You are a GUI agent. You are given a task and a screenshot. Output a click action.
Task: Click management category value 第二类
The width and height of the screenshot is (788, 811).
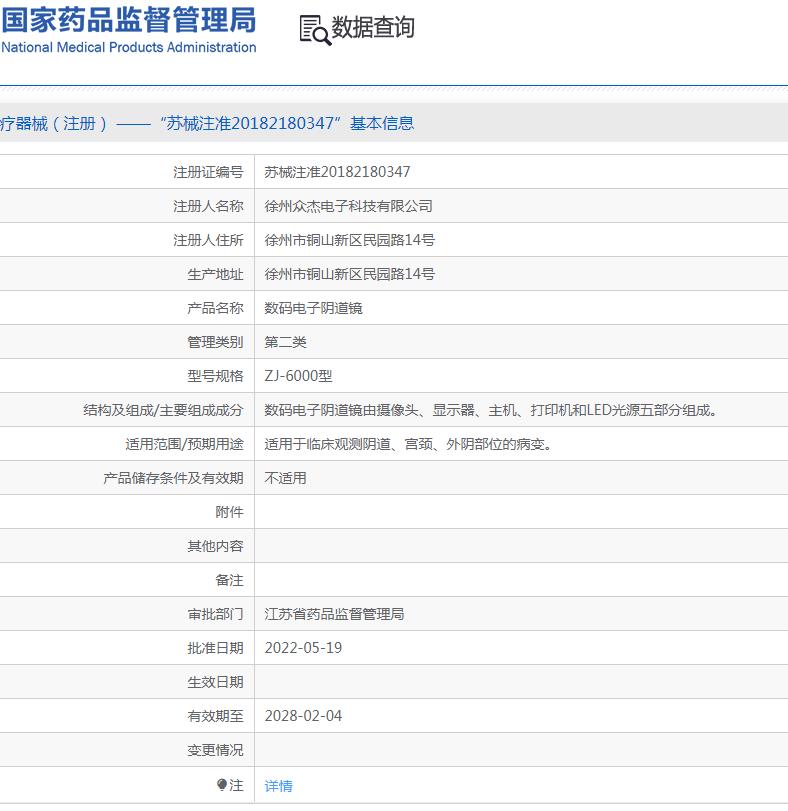click(285, 342)
